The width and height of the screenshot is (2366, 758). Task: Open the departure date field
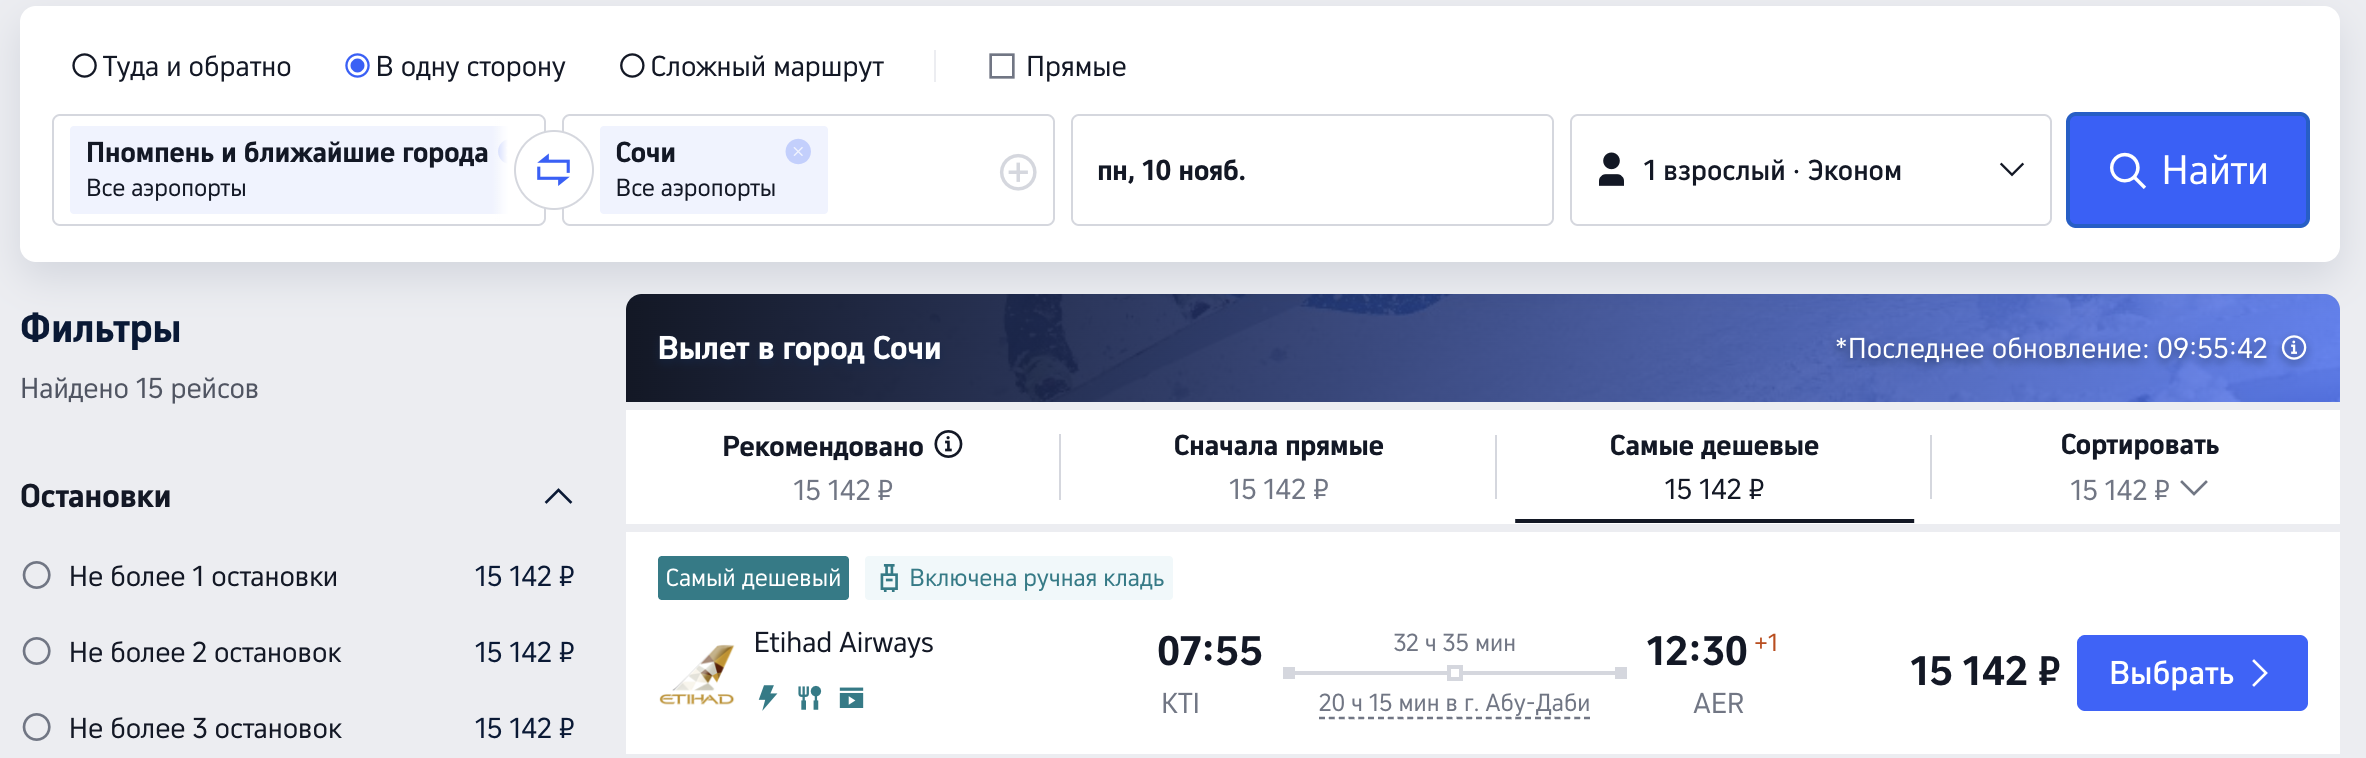[1311, 170]
